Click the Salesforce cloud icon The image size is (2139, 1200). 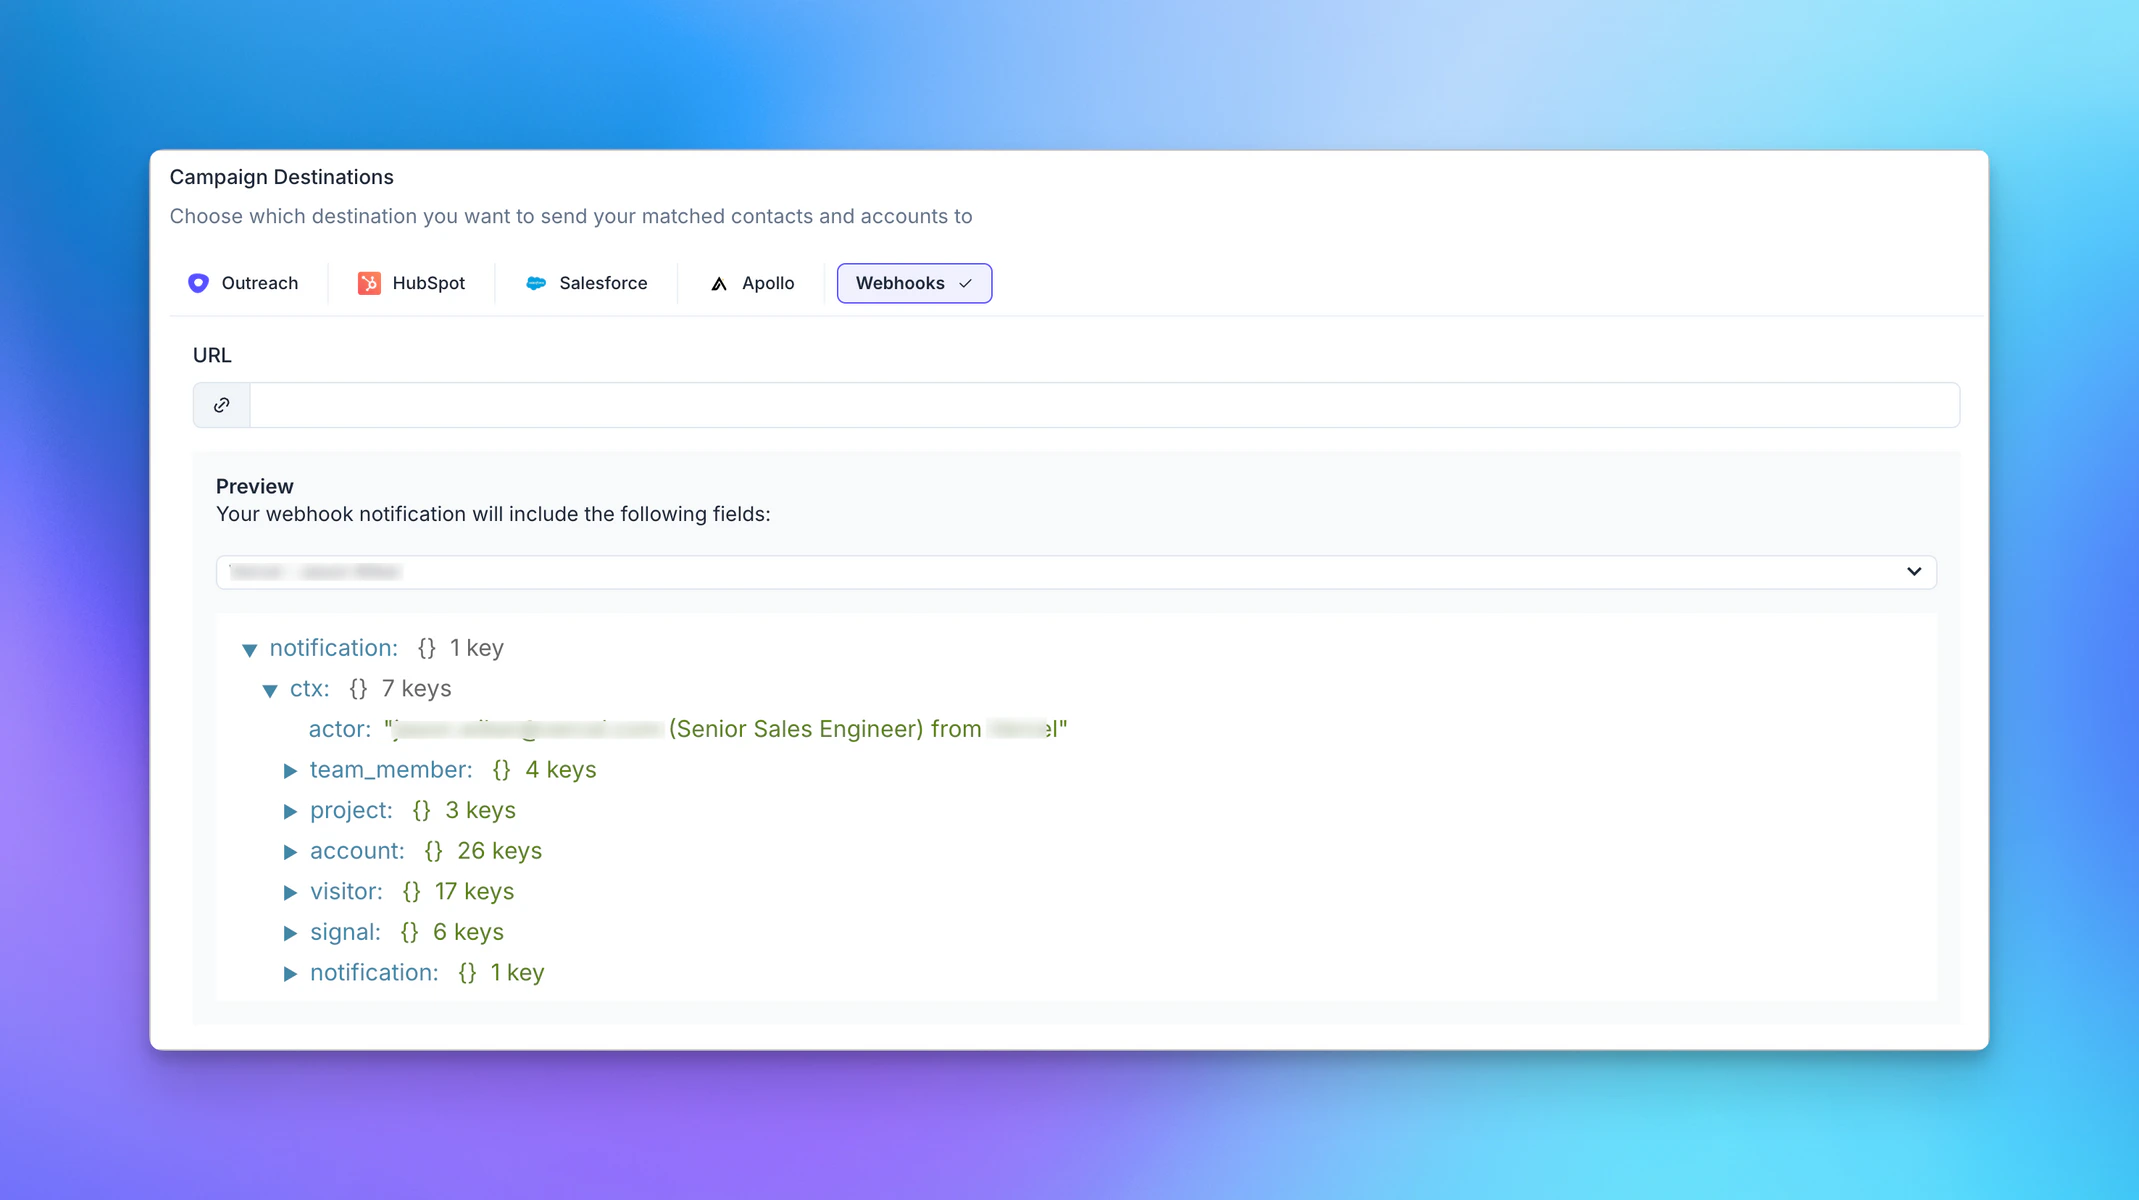[x=536, y=283]
